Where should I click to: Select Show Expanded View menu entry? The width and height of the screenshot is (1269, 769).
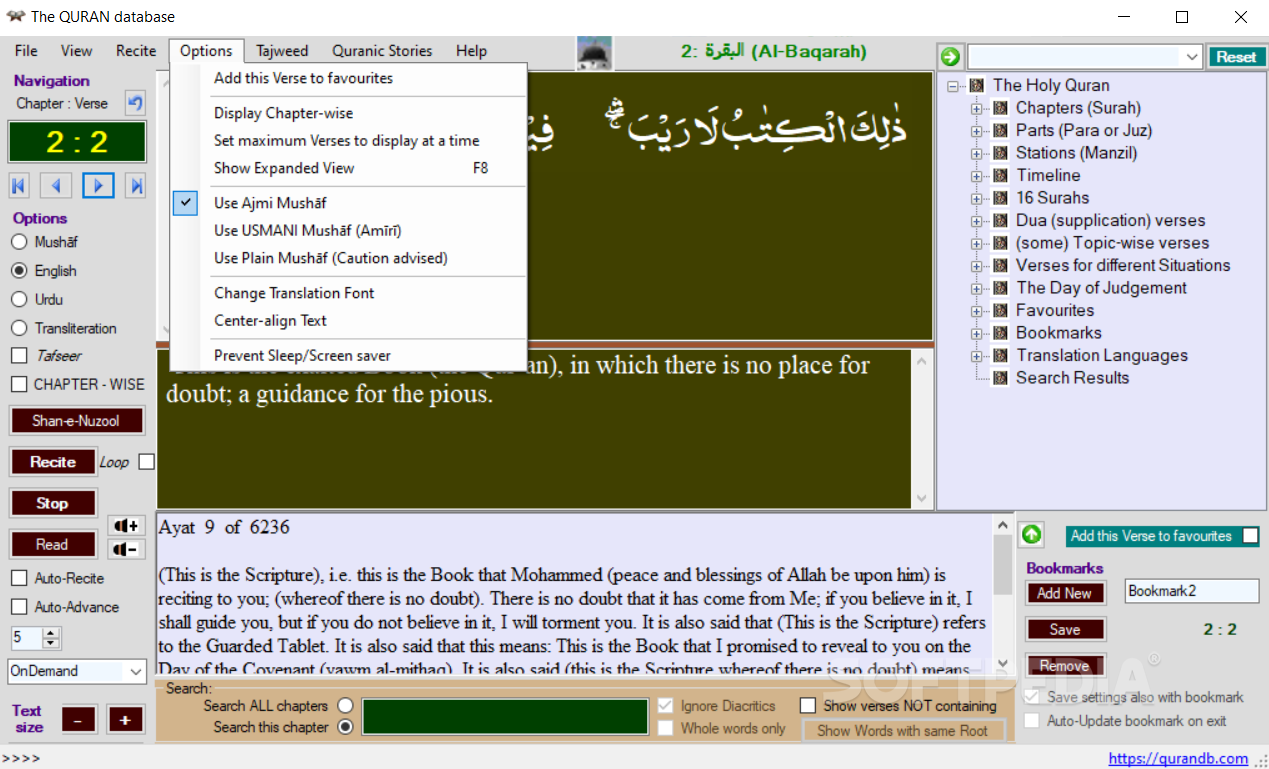[x=348, y=168]
